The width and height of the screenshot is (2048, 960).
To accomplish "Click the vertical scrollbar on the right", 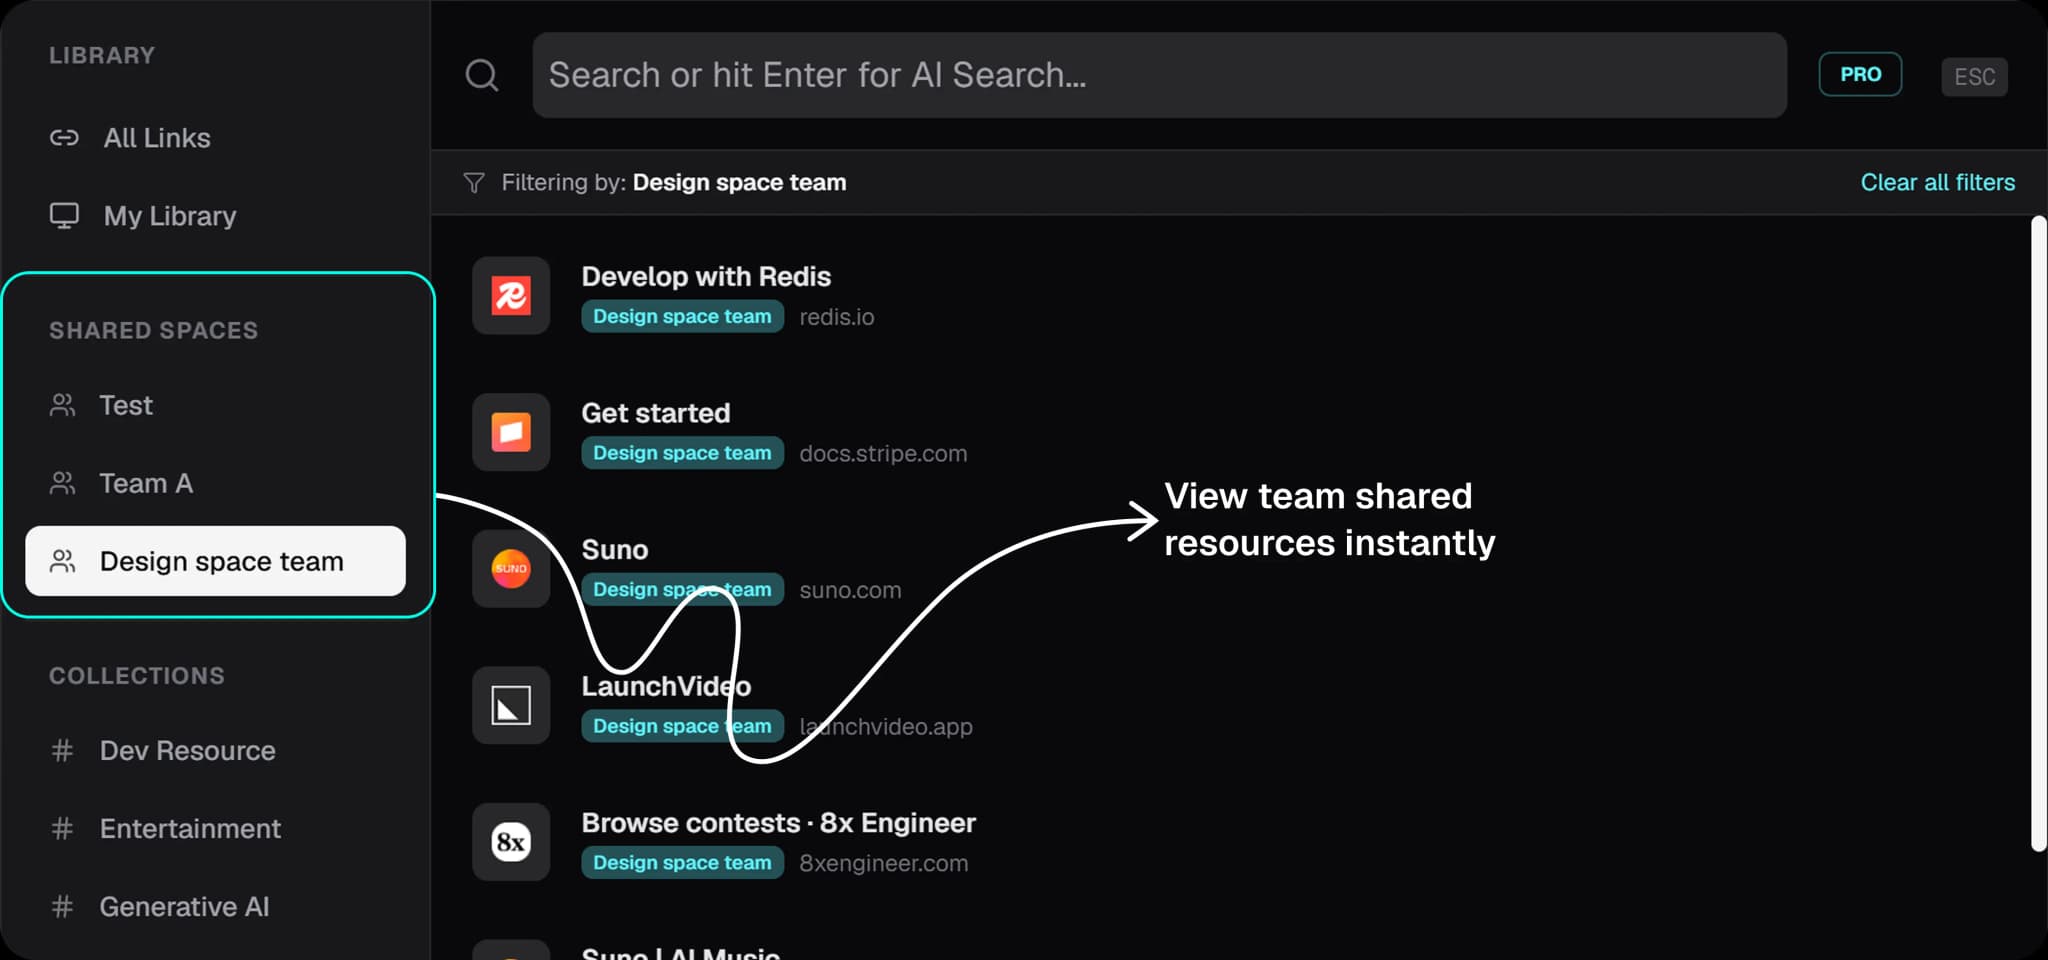I will tap(2038, 534).
